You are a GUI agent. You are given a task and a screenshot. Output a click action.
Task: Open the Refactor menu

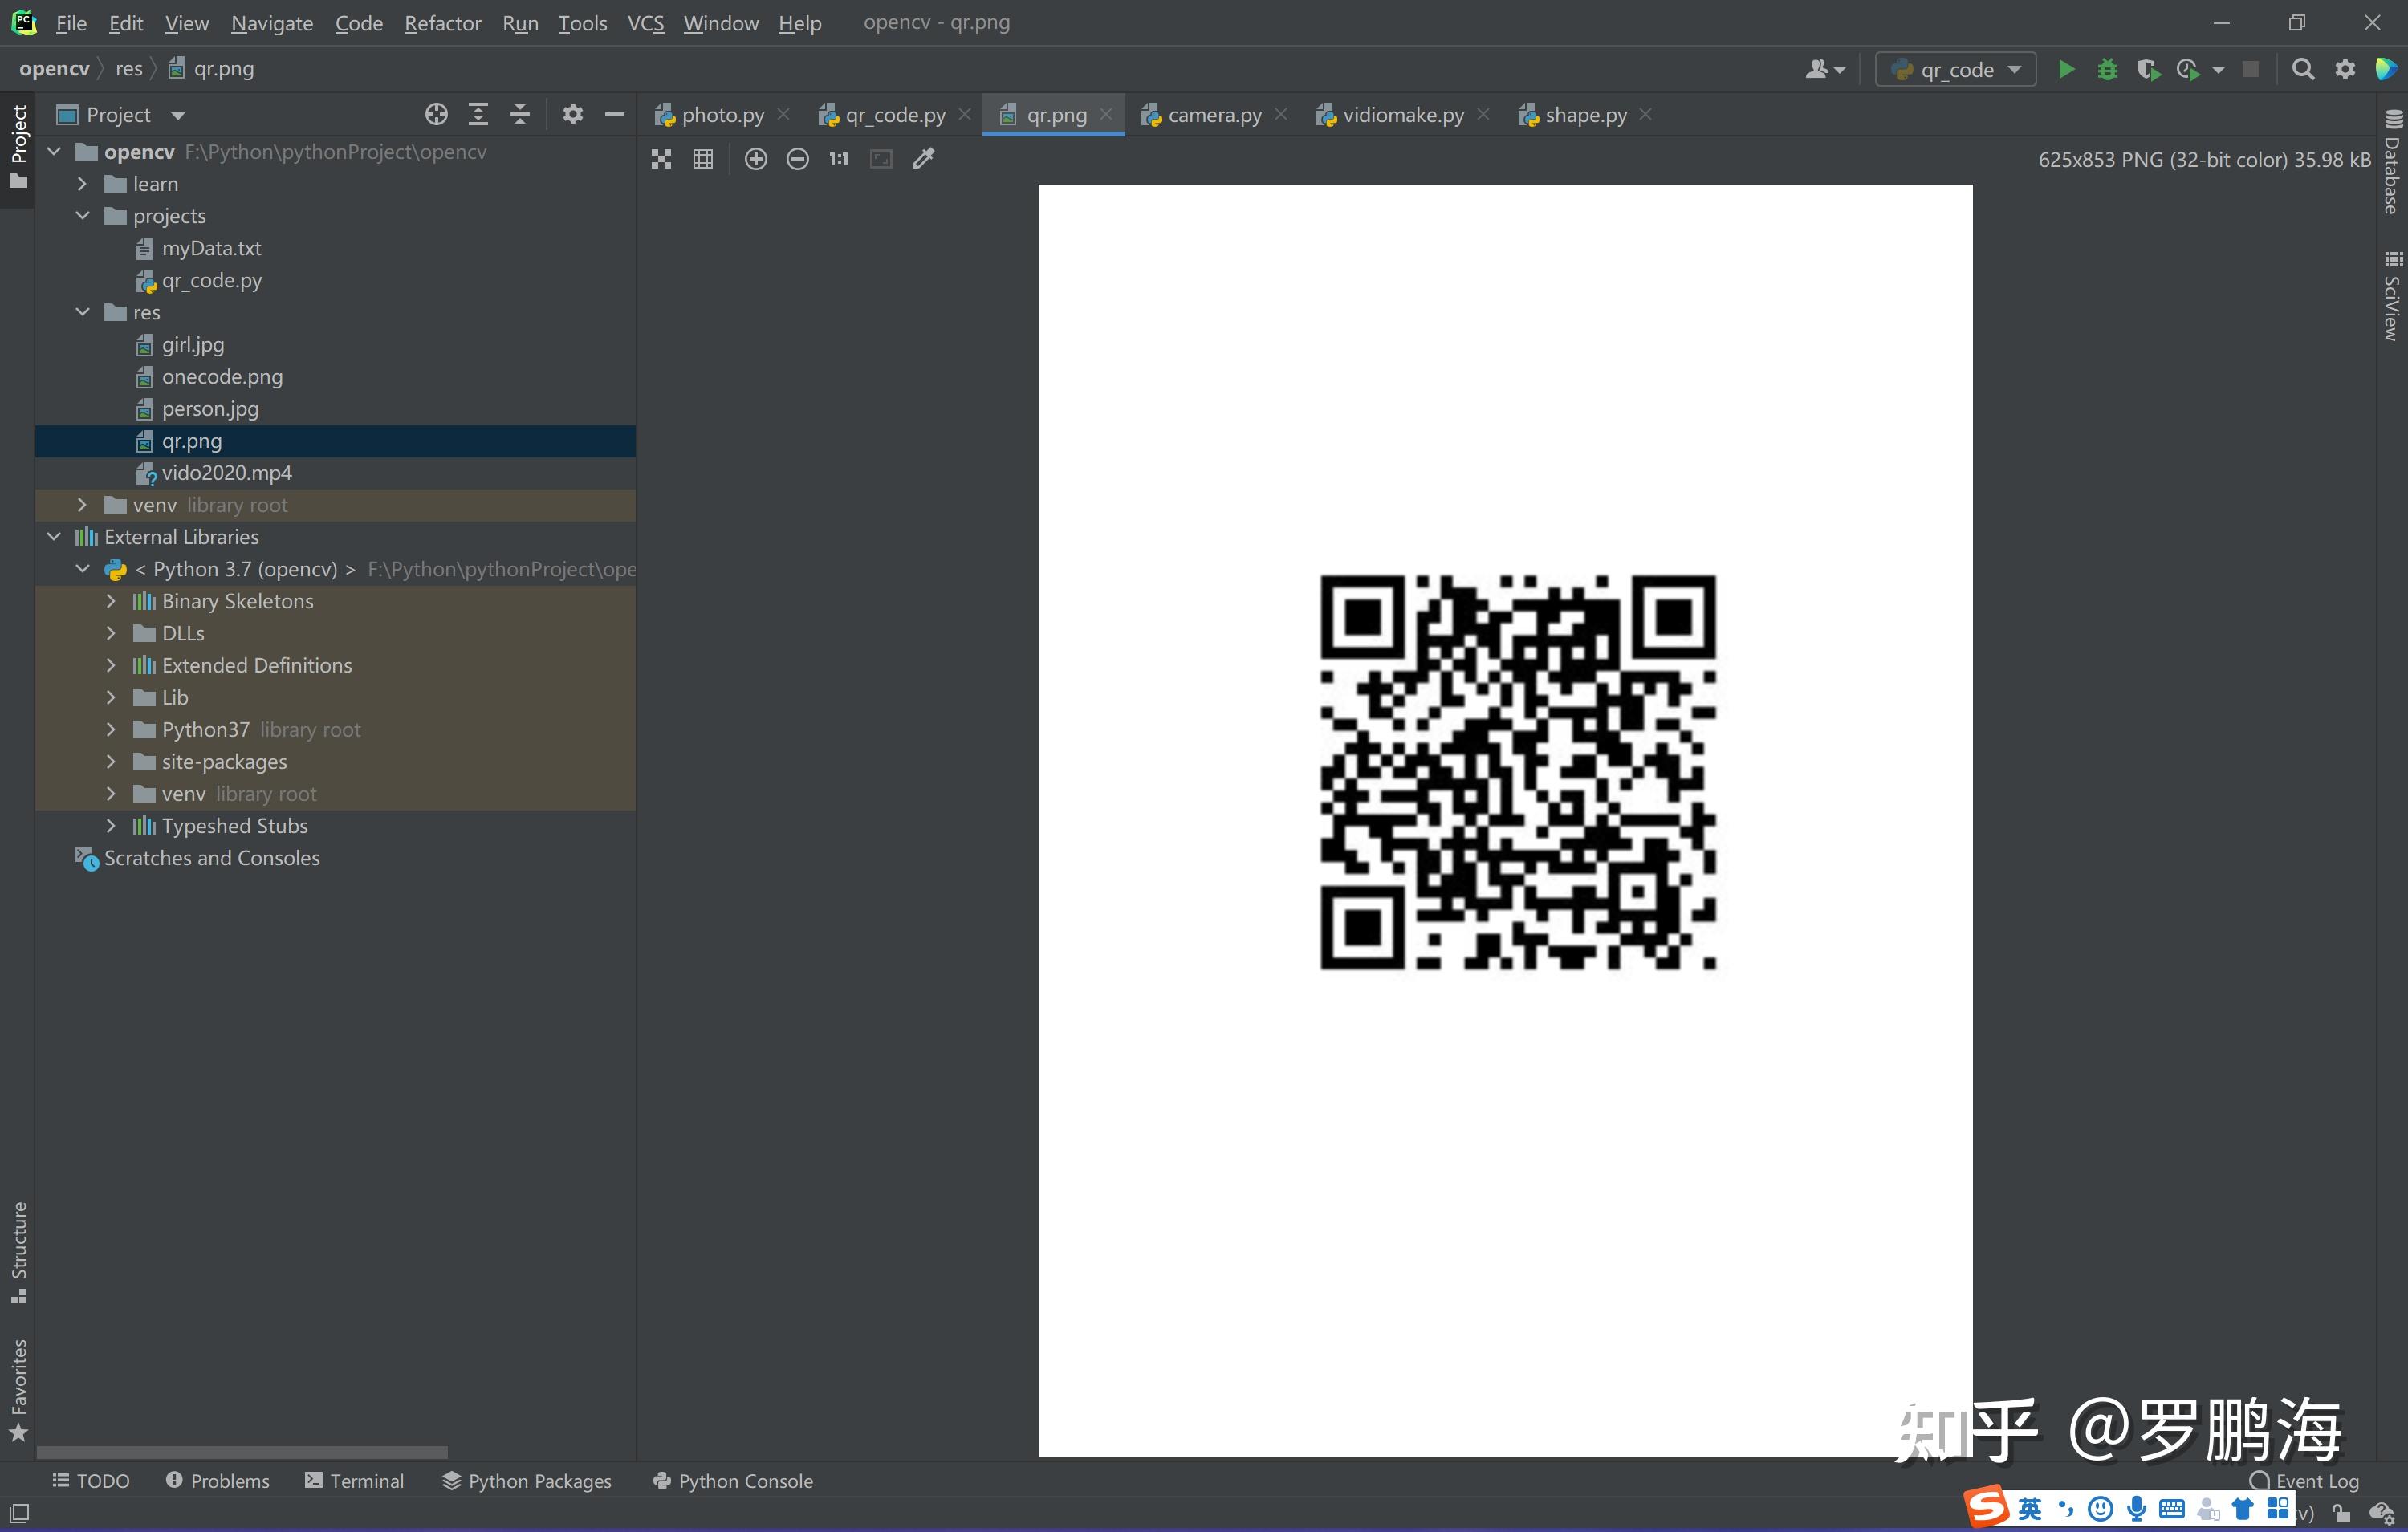pos(442,23)
